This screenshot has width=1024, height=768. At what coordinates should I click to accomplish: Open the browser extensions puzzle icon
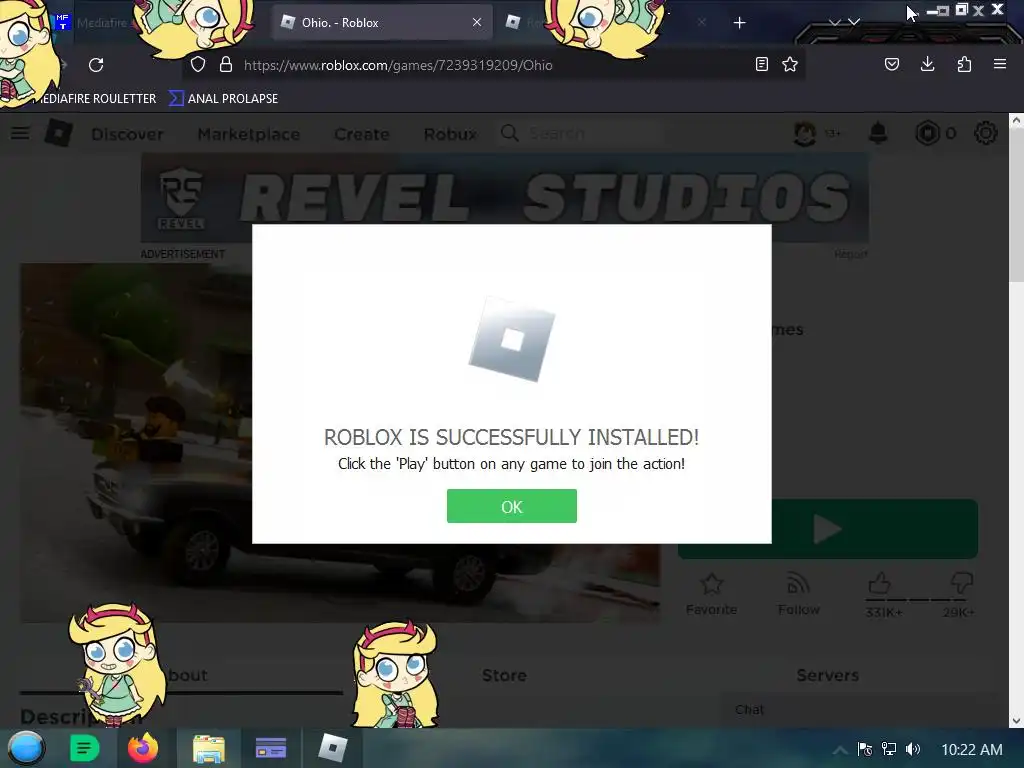(x=964, y=64)
